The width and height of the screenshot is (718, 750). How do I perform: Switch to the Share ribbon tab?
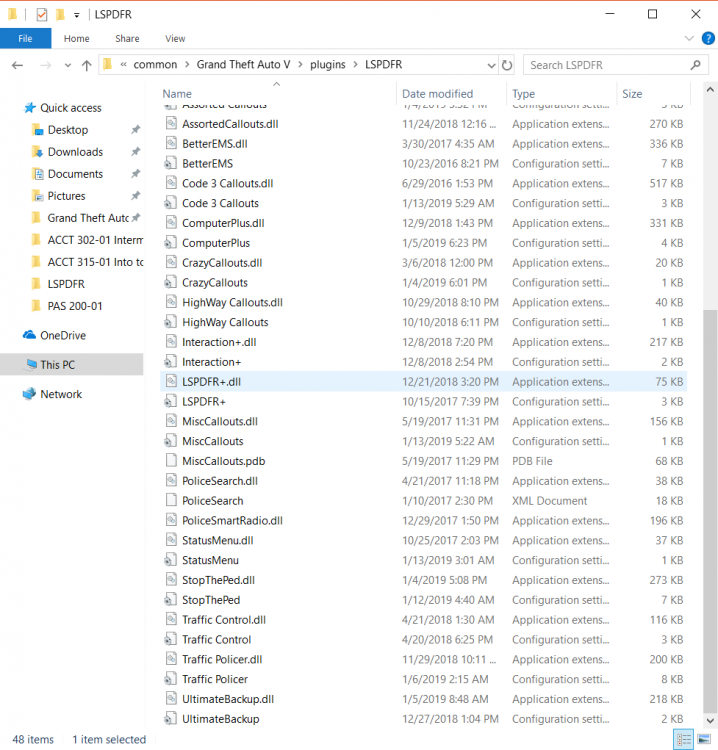tap(127, 38)
